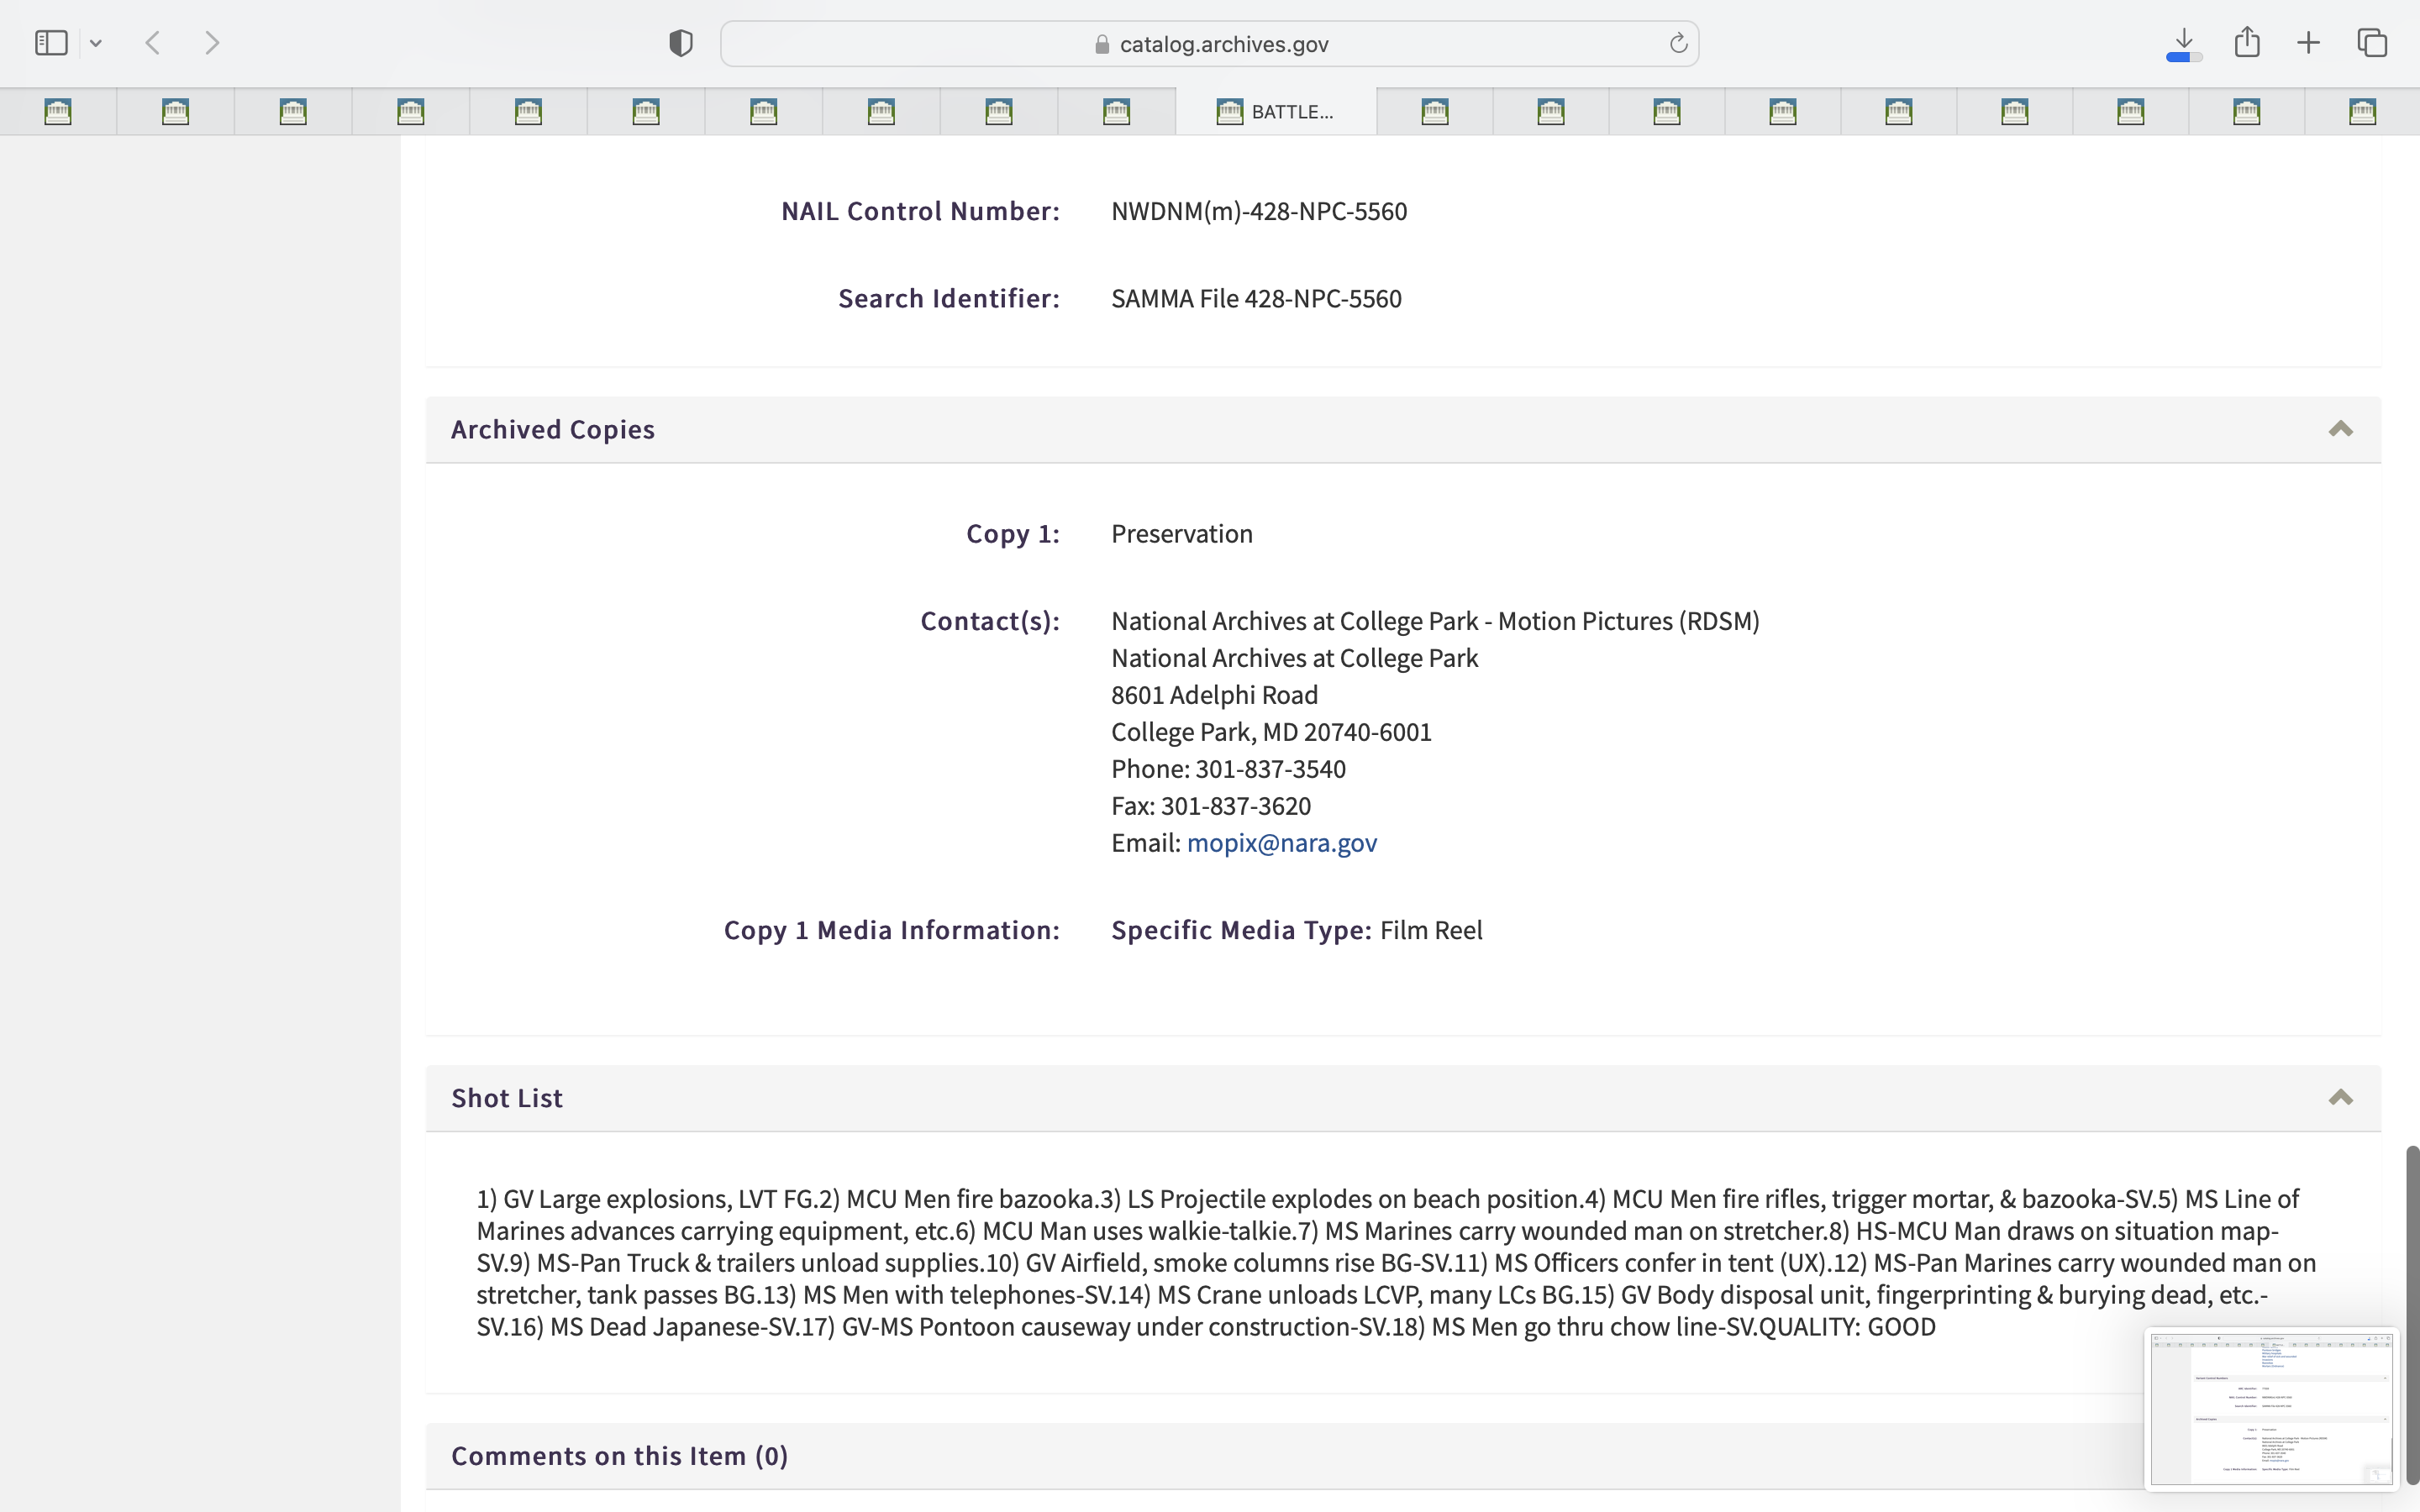Toggle the Safari sidebar icon

pyautogui.click(x=51, y=43)
